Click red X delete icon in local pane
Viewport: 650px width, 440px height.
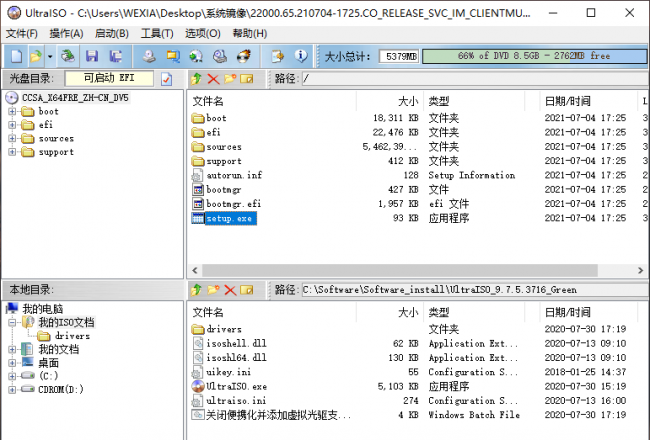pos(230,289)
